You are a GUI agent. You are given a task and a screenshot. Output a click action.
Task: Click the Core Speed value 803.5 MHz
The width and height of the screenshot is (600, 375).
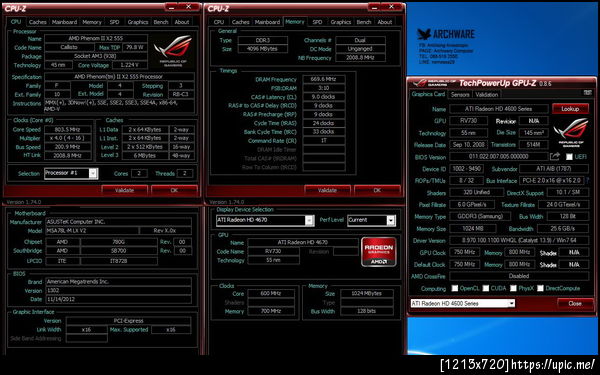coord(67,129)
